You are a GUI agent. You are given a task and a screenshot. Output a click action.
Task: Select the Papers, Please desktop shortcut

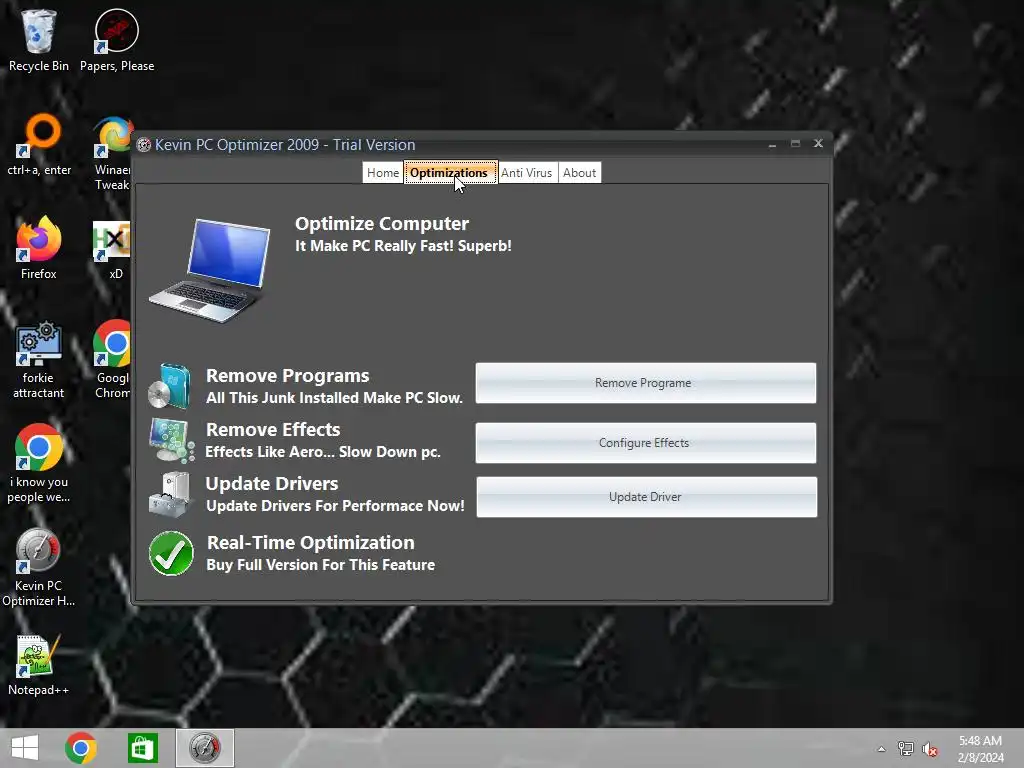[x=117, y=40]
